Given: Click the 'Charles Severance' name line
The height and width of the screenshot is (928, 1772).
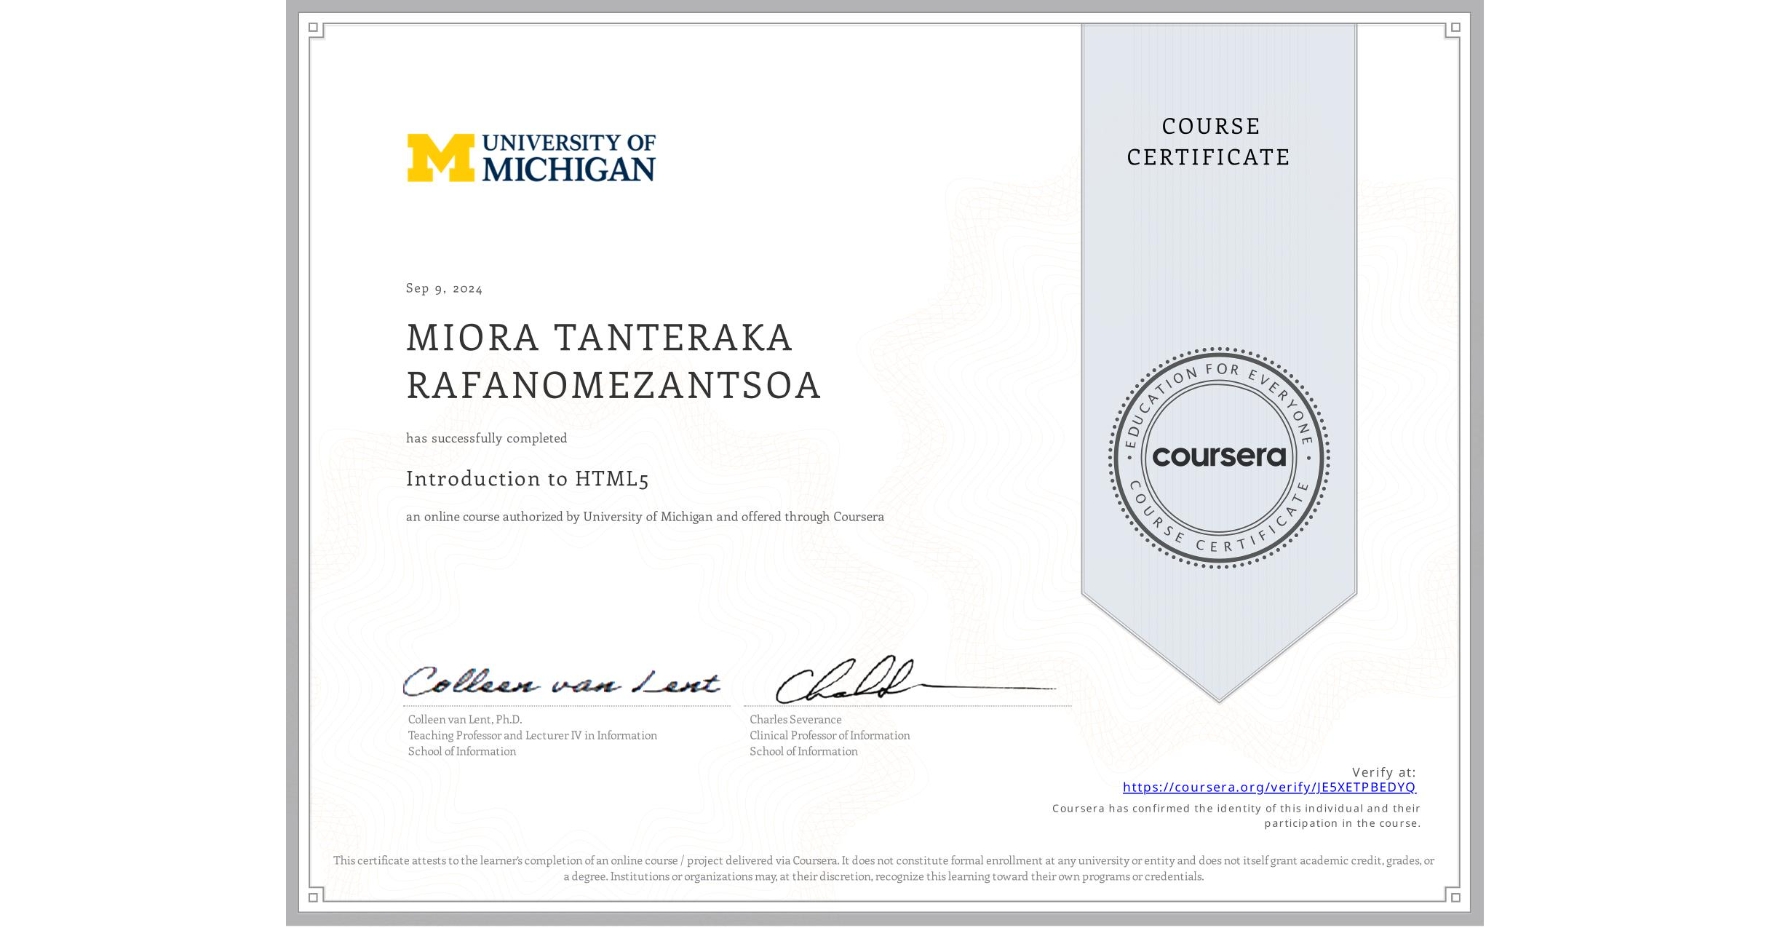Looking at the screenshot, I should click(x=795, y=719).
